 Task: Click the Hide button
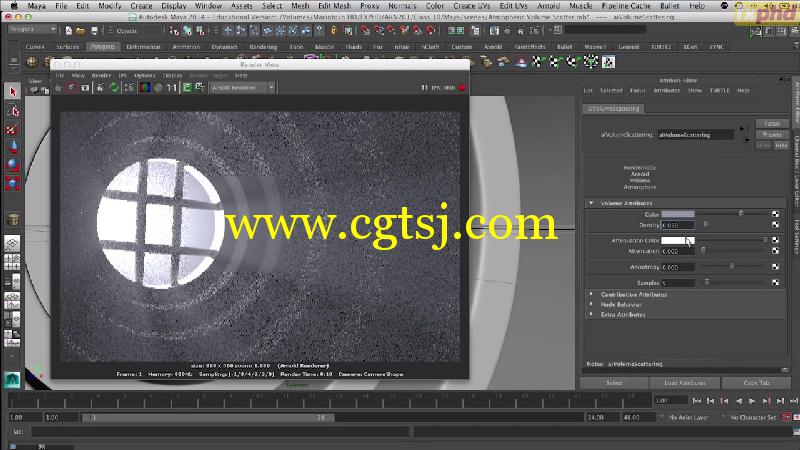pyautogui.click(x=781, y=145)
